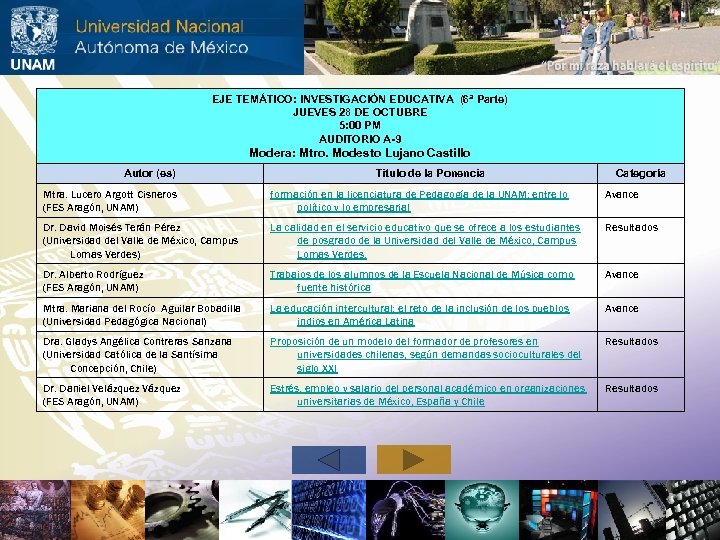The width and height of the screenshot is (720, 540).
Task: Click the gold coins thumbnail in the bottom strip
Action: click(108, 510)
